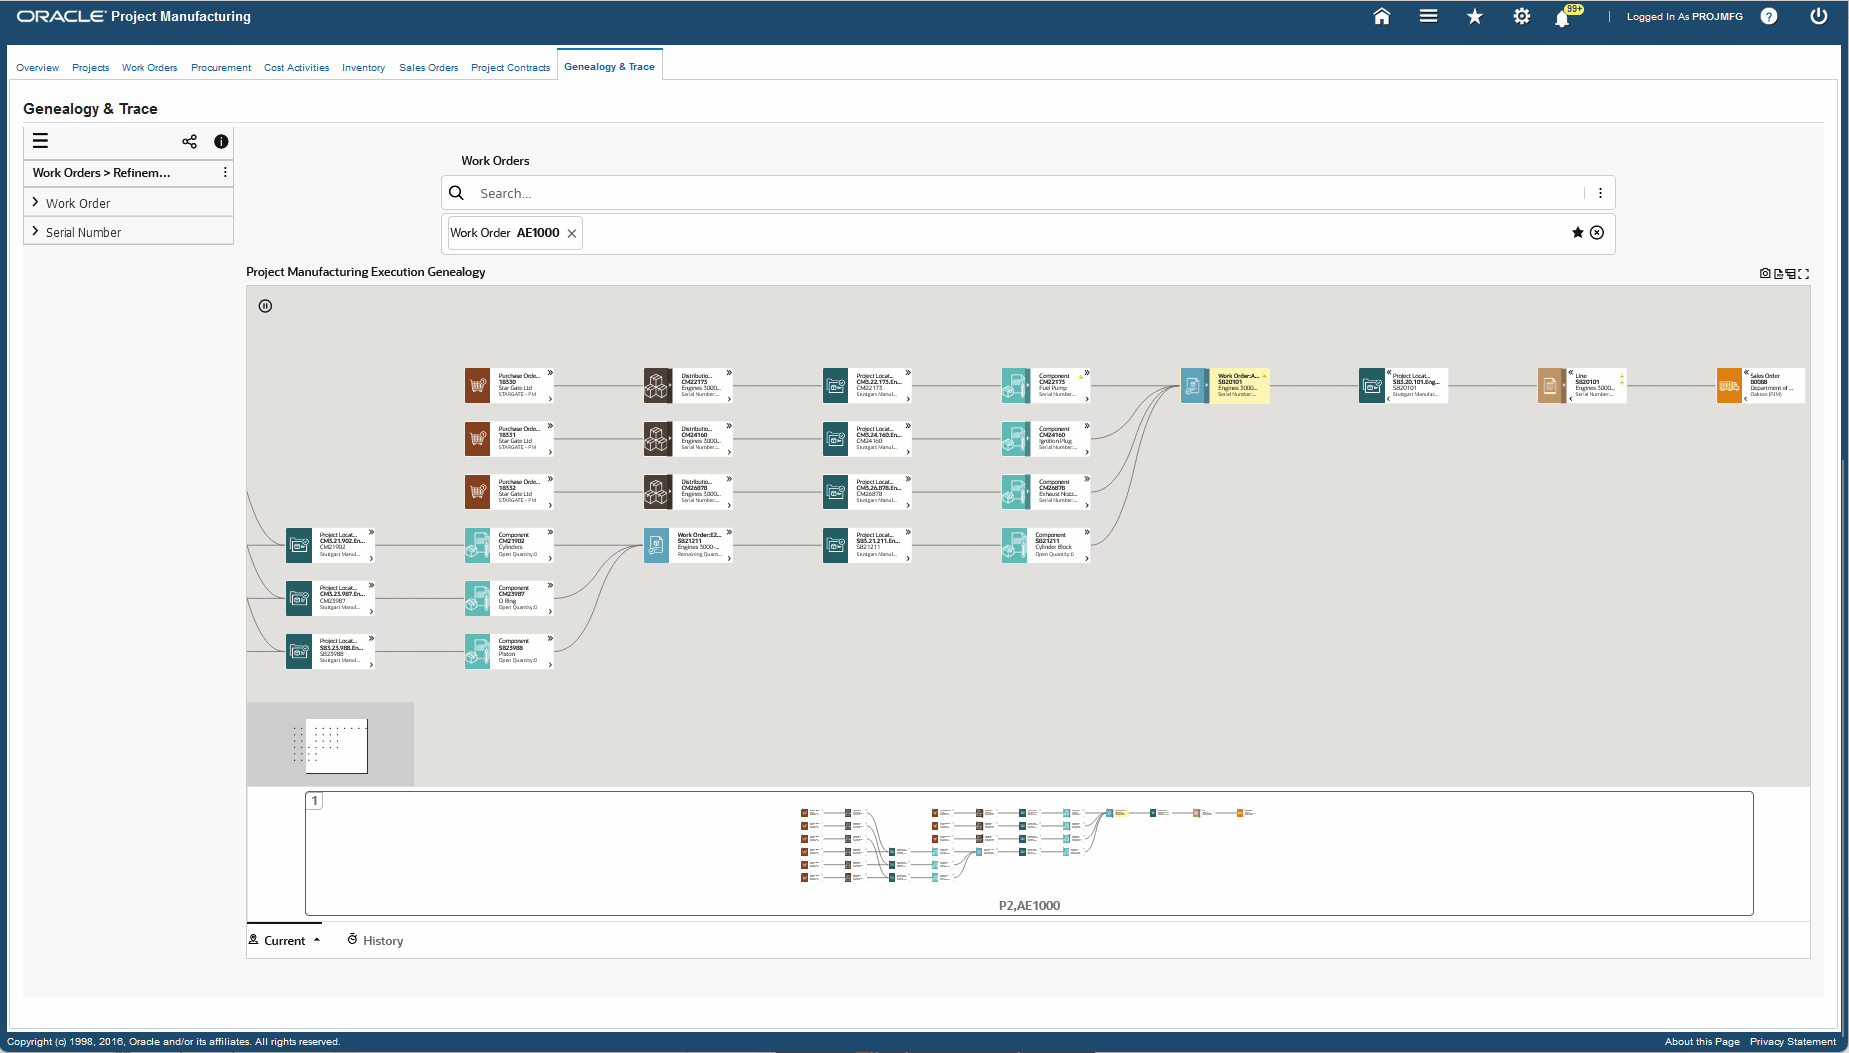This screenshot has width=1849, height=1053.
Task: Collapse double chevron on Sales Order 80088
Action: tap(1747, 373)
